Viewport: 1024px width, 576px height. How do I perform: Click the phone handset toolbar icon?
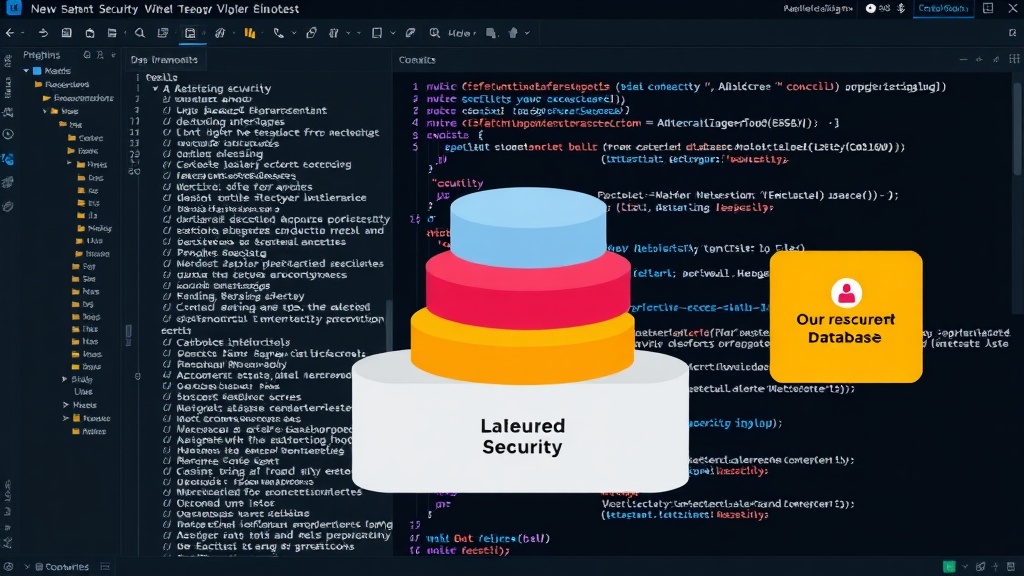click(x=279, y=33)
